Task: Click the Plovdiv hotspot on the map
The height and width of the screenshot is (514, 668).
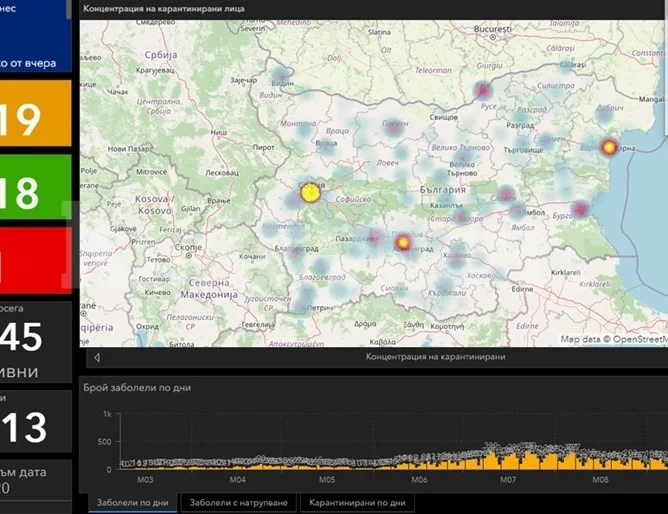Action: pyautogui.click(x=403, y=242)
